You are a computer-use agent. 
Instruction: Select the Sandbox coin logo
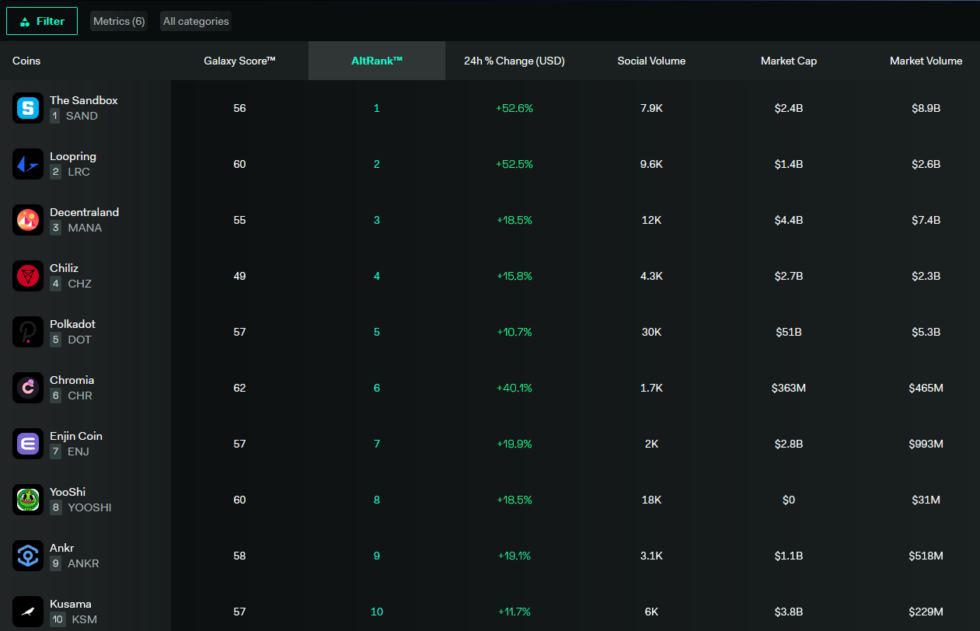tap(26, 108)
